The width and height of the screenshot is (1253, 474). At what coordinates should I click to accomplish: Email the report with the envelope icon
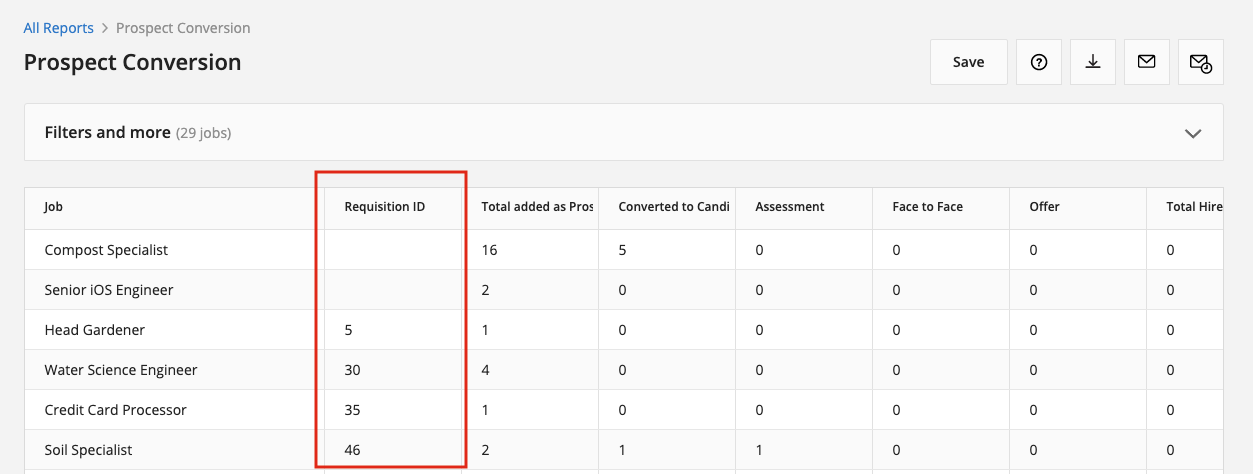point(1147,62)
